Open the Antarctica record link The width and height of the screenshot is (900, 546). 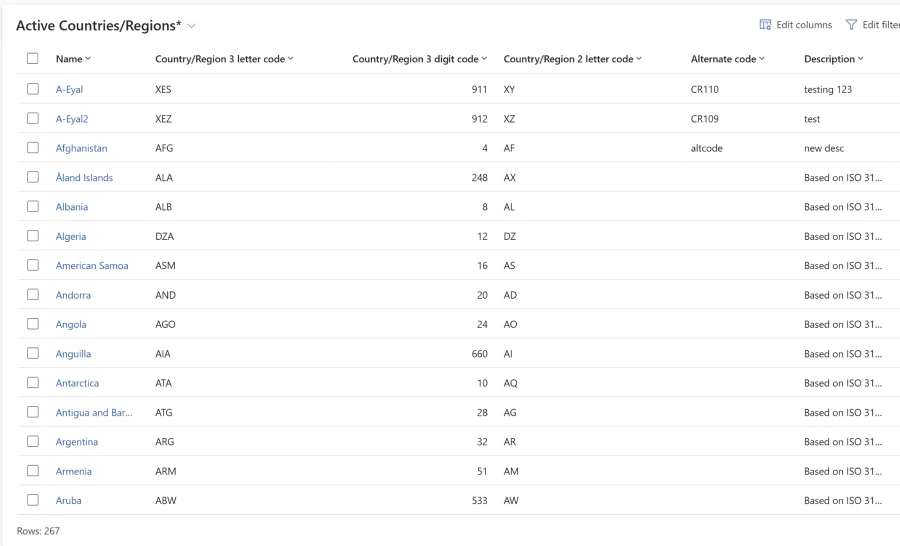(77, 383)
